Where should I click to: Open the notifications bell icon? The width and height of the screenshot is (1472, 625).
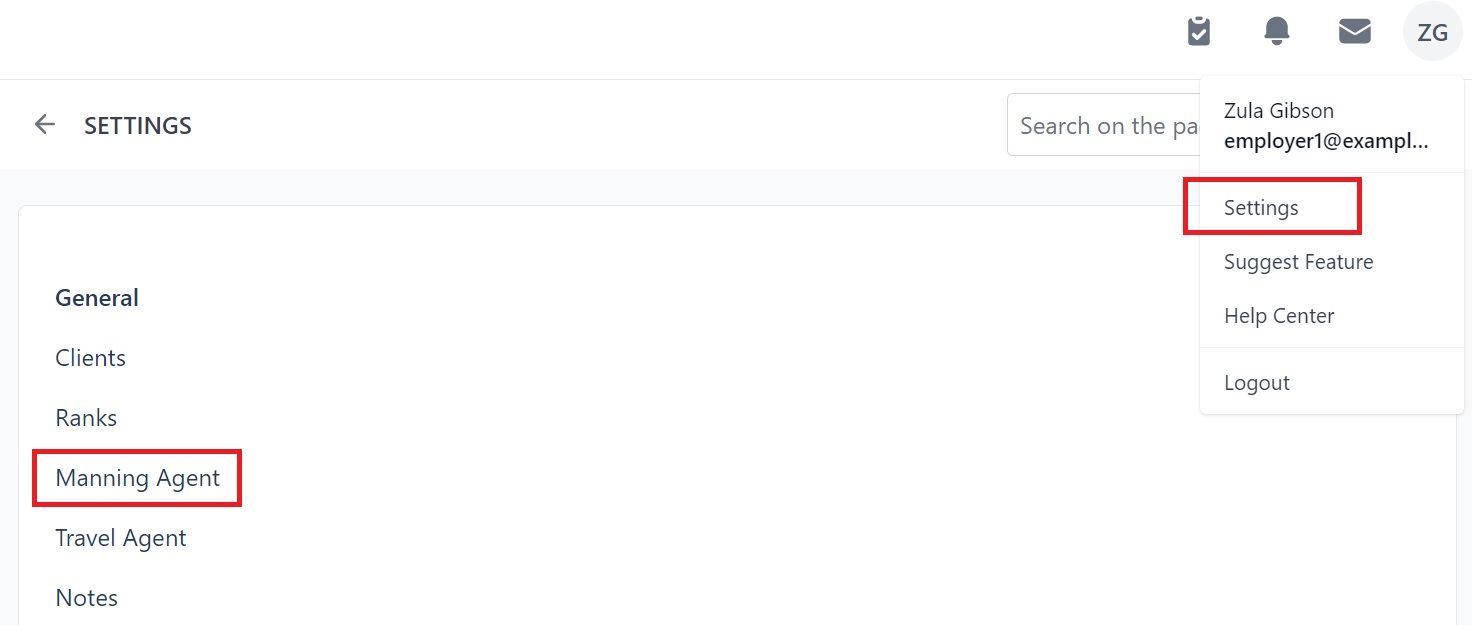[1276, 32]
